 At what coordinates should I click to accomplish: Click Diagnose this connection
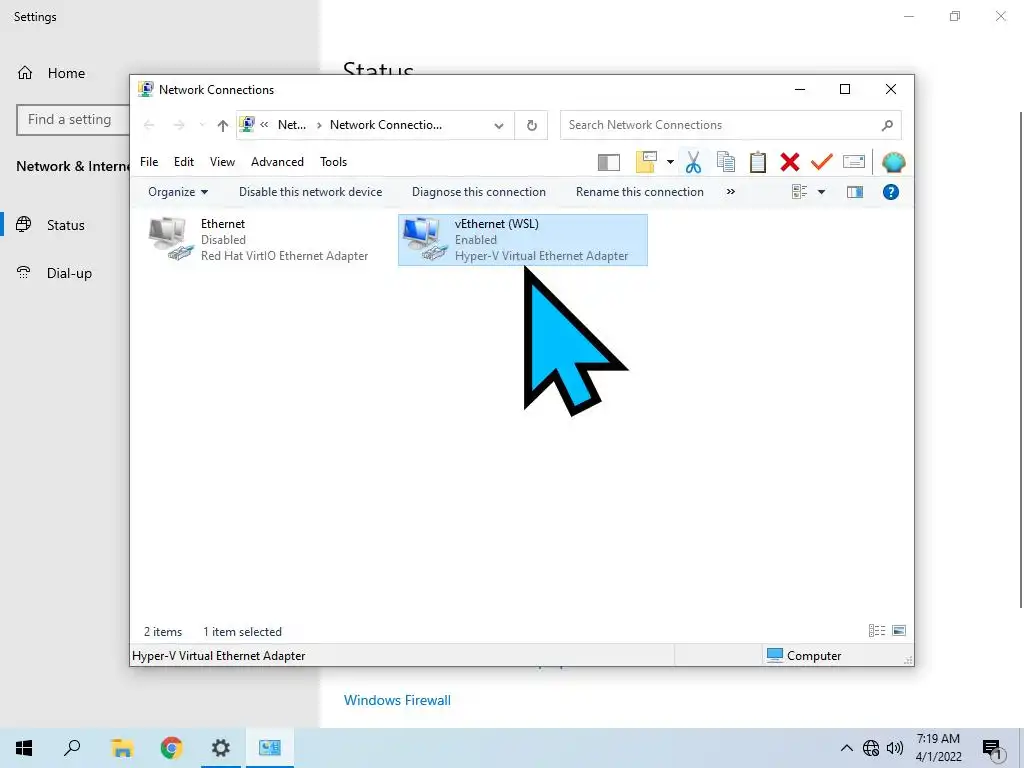pos(479,192)
